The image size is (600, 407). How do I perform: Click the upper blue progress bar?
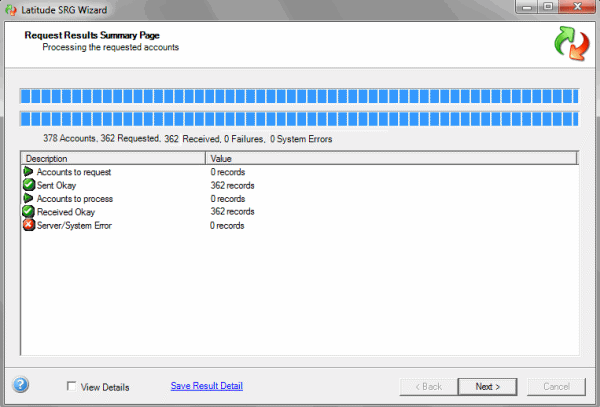pos(299,96)
